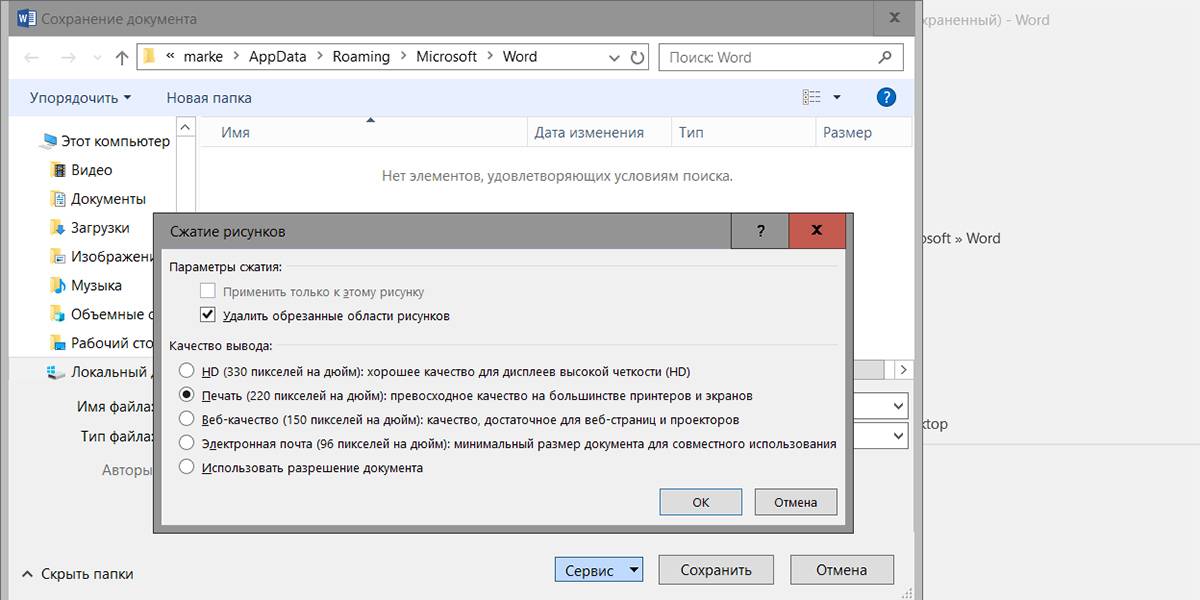This screenshot has width=1200, height=600.
Task: Toggle Применить только к этому рисунку checkbox
Action: [x=208, y=291]
